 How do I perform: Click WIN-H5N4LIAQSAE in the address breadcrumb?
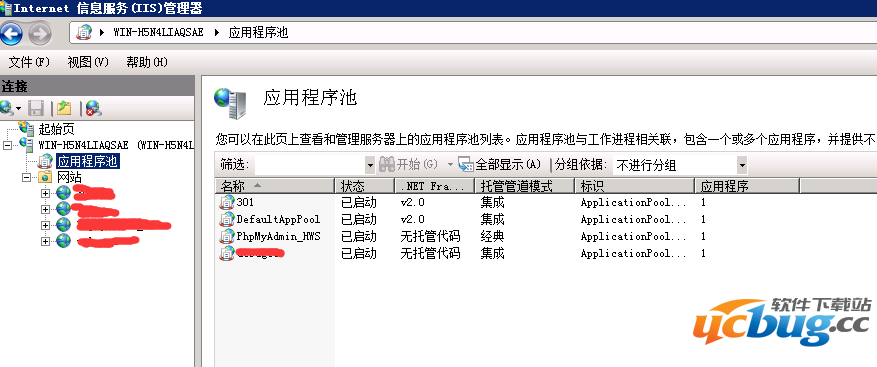coord(158,32)
